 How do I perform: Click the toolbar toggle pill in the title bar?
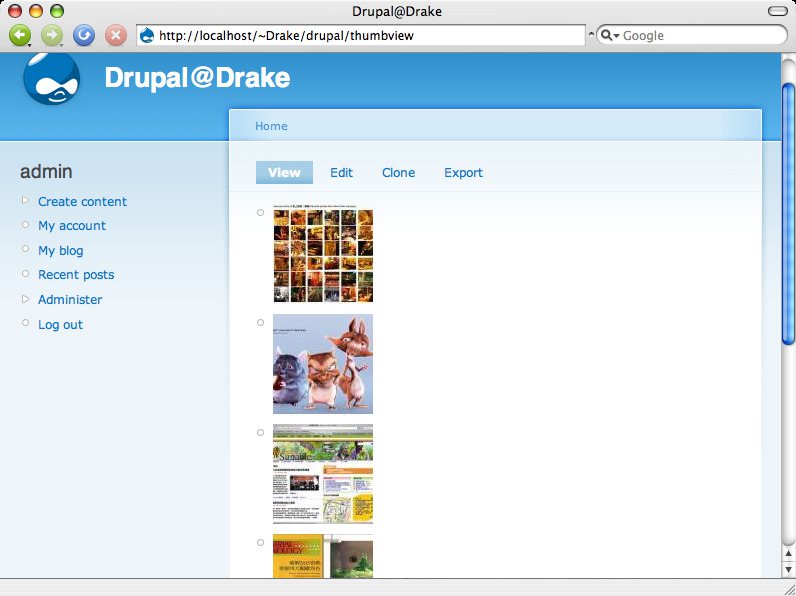pyautogui.click(x=777, y=11)
